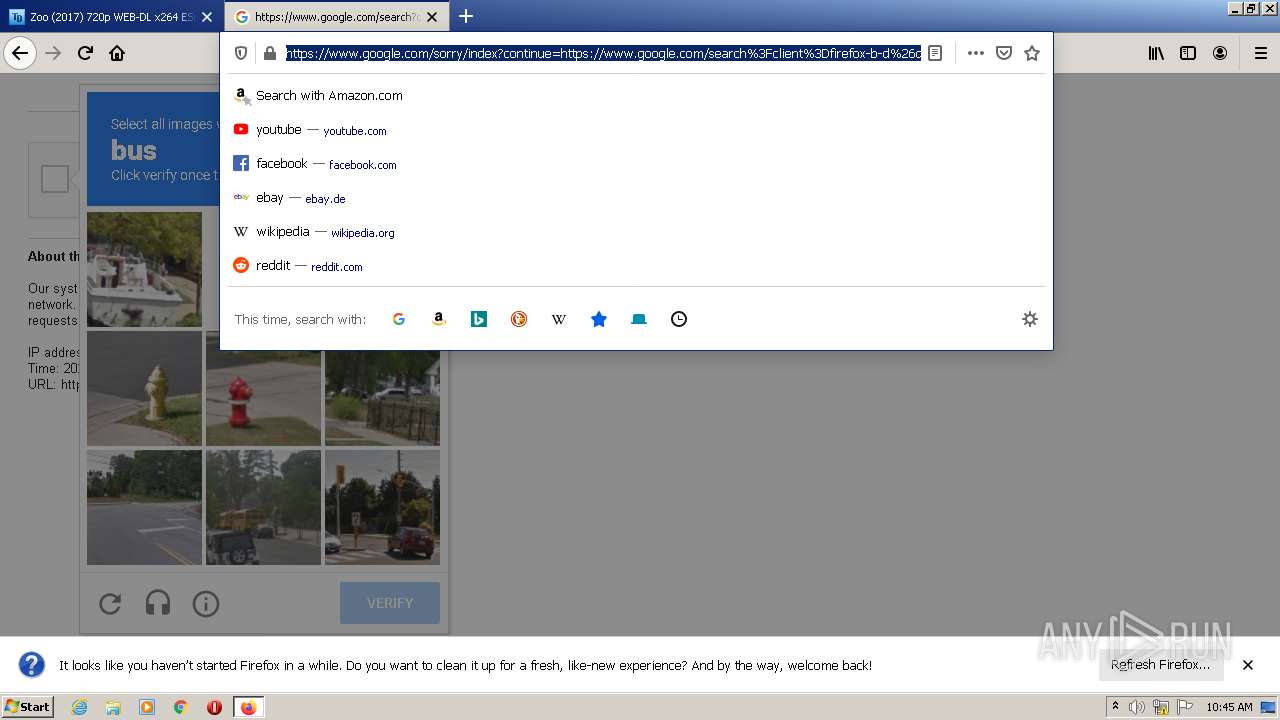
Task: Go back with the browser back arrow
Action: point(20,53)
